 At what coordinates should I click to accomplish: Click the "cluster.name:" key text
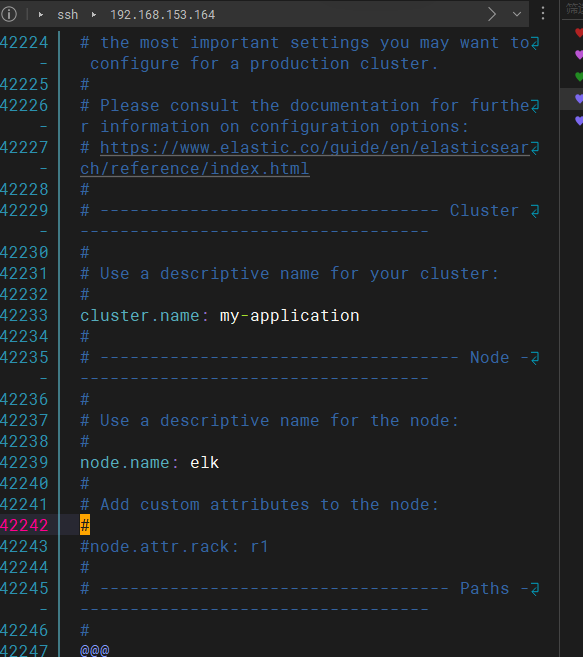tap(144, 316)
